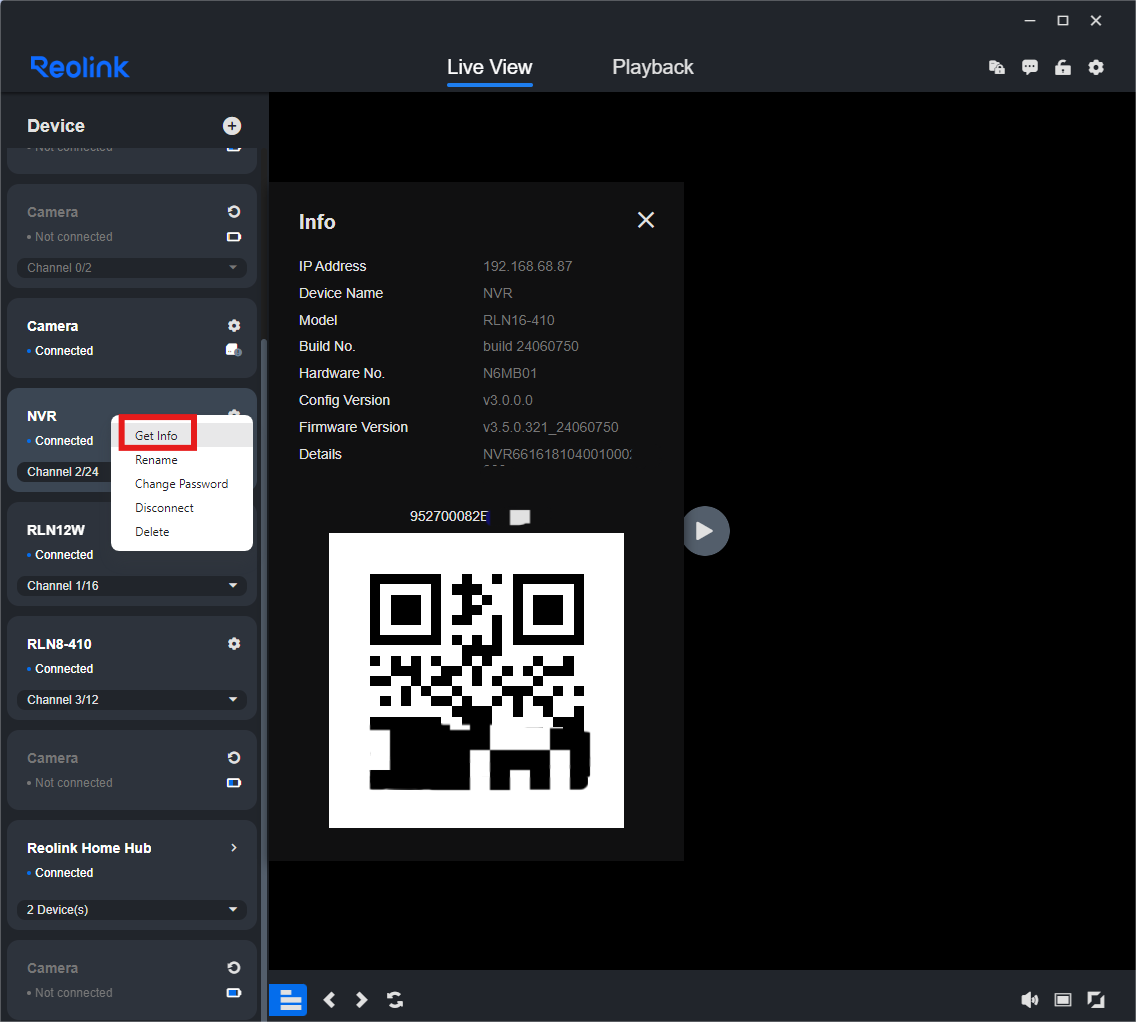Click the refresh streams icon in bottom bar
1136x1022 pixels.
395,1000
